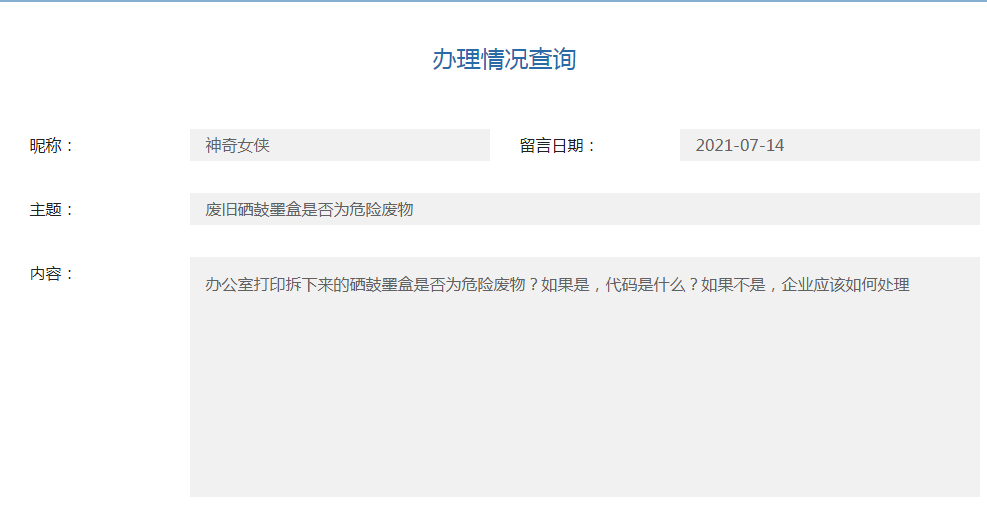This screenshot has width=987, height=515.
Task: Click the phrase 如果不是 in the content text
Action: point(732,285)
